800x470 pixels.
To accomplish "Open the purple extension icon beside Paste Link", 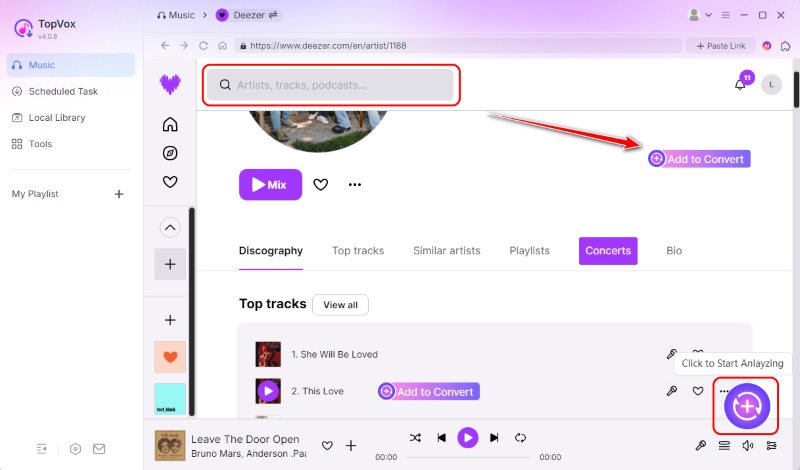I will coord(767,46).
